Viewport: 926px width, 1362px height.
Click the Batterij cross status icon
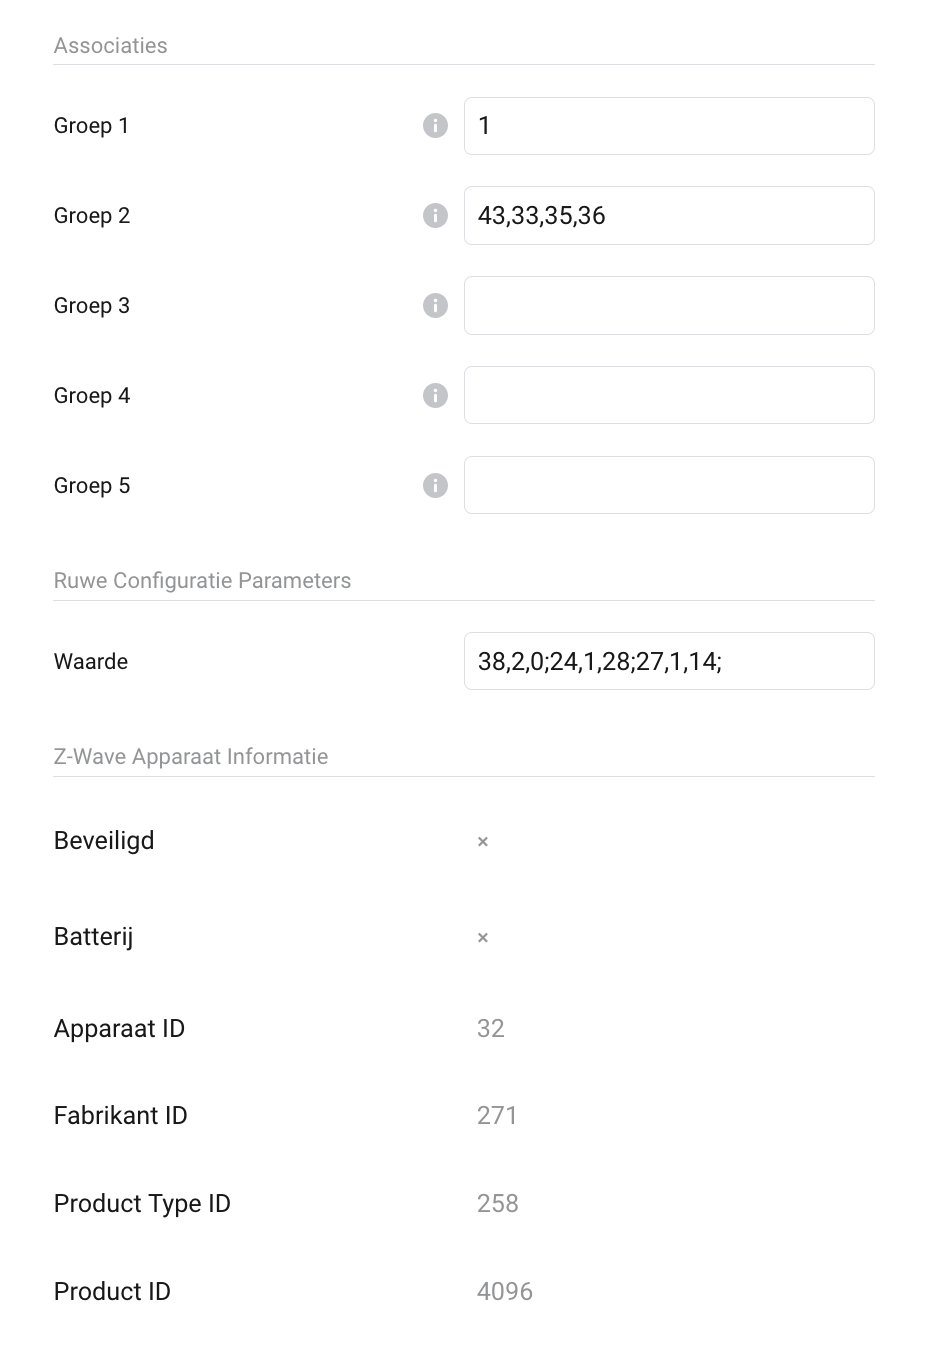tap(483, 938)
